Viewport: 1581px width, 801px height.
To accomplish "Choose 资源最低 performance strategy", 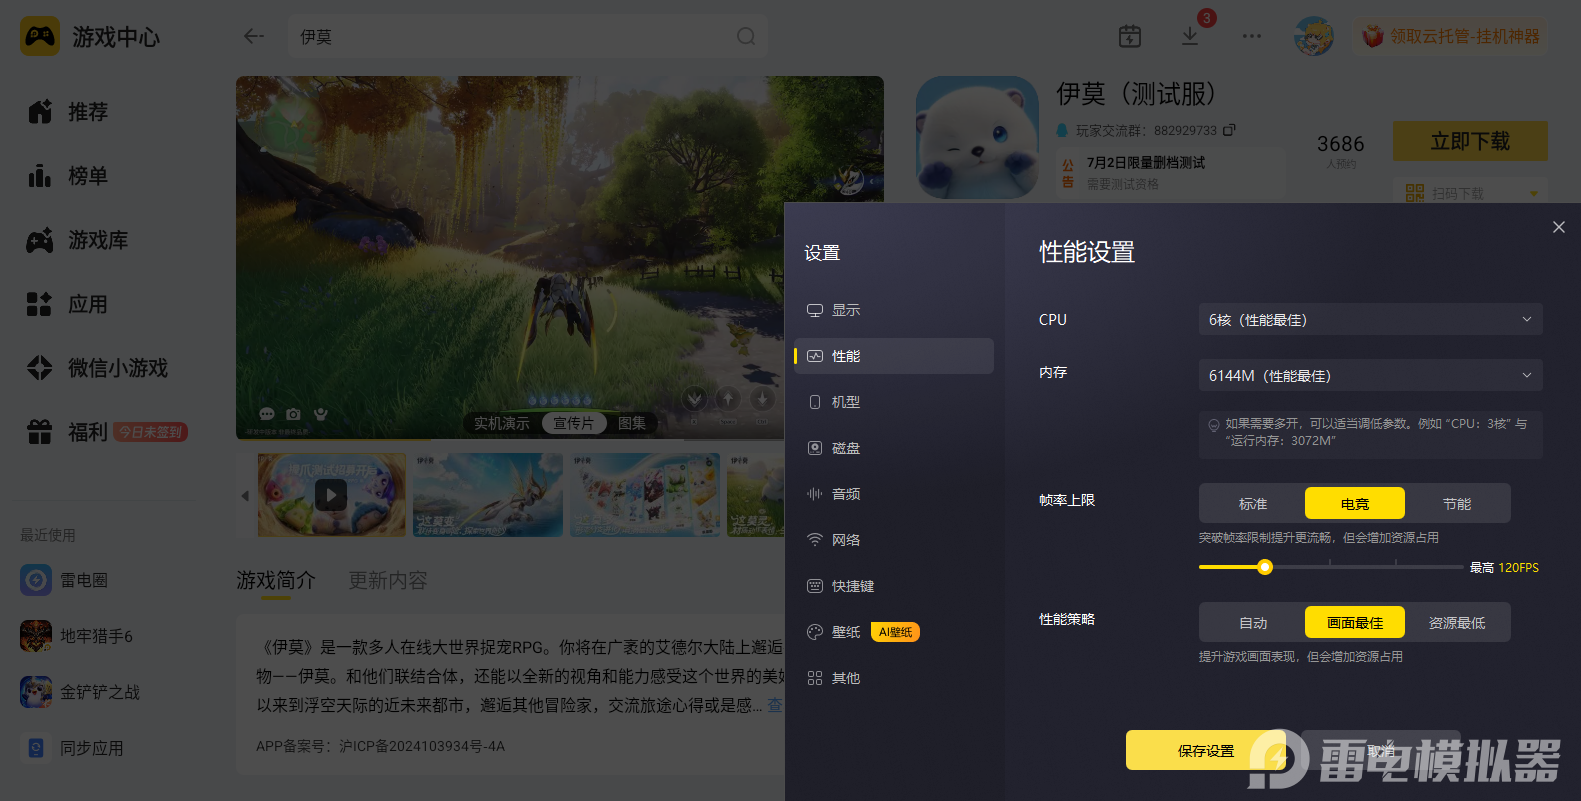I will click(x=1457, y=623).
